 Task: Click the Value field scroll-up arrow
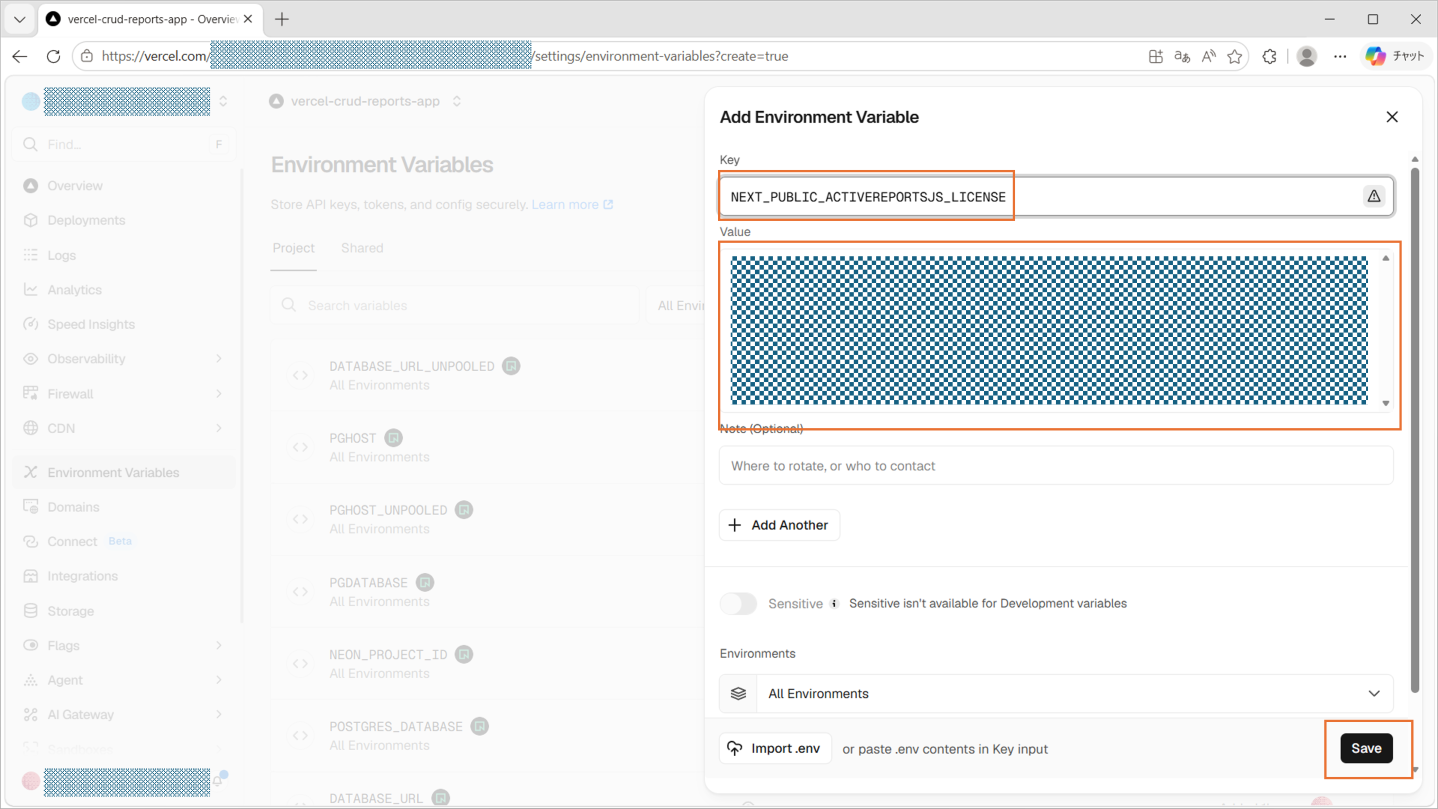coord(1386,258)
